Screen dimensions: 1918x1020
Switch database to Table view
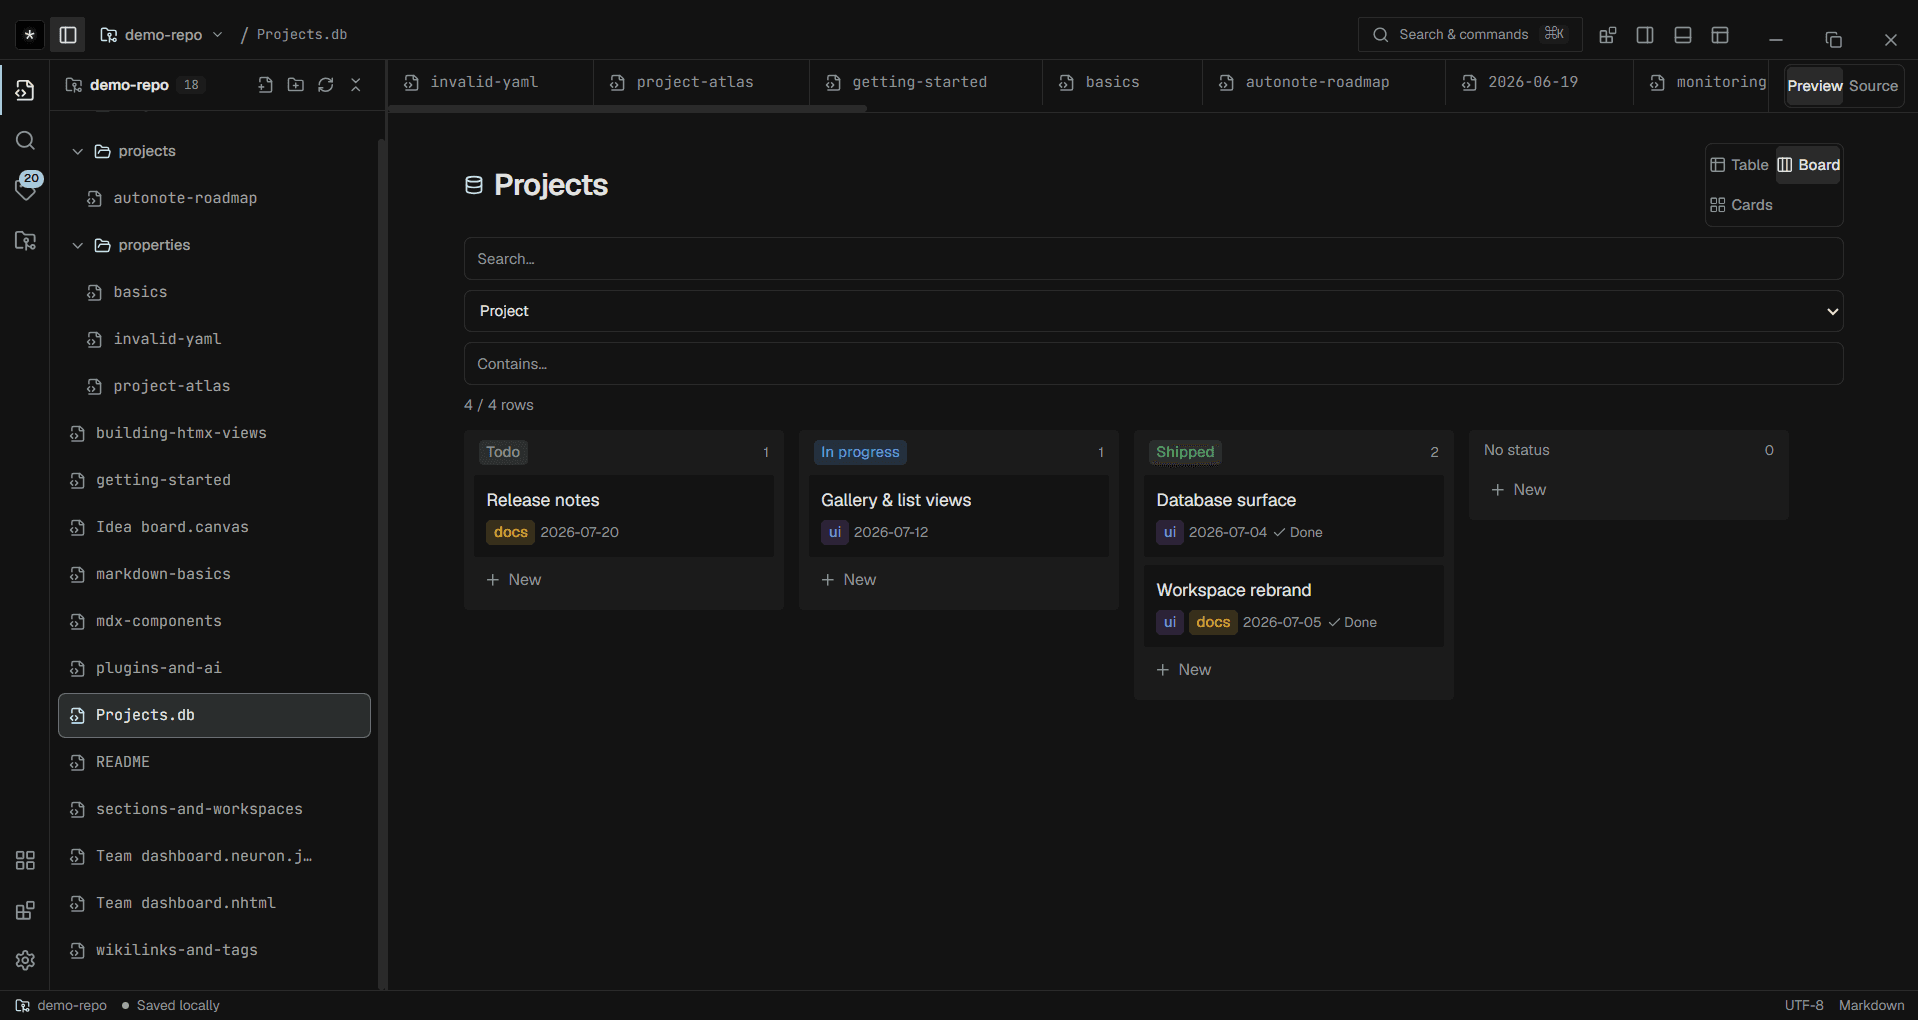pos(1740,165)
